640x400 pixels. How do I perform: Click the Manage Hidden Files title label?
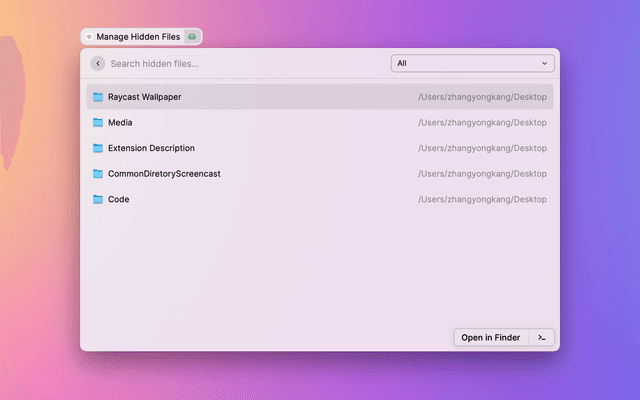coord(138,36)
